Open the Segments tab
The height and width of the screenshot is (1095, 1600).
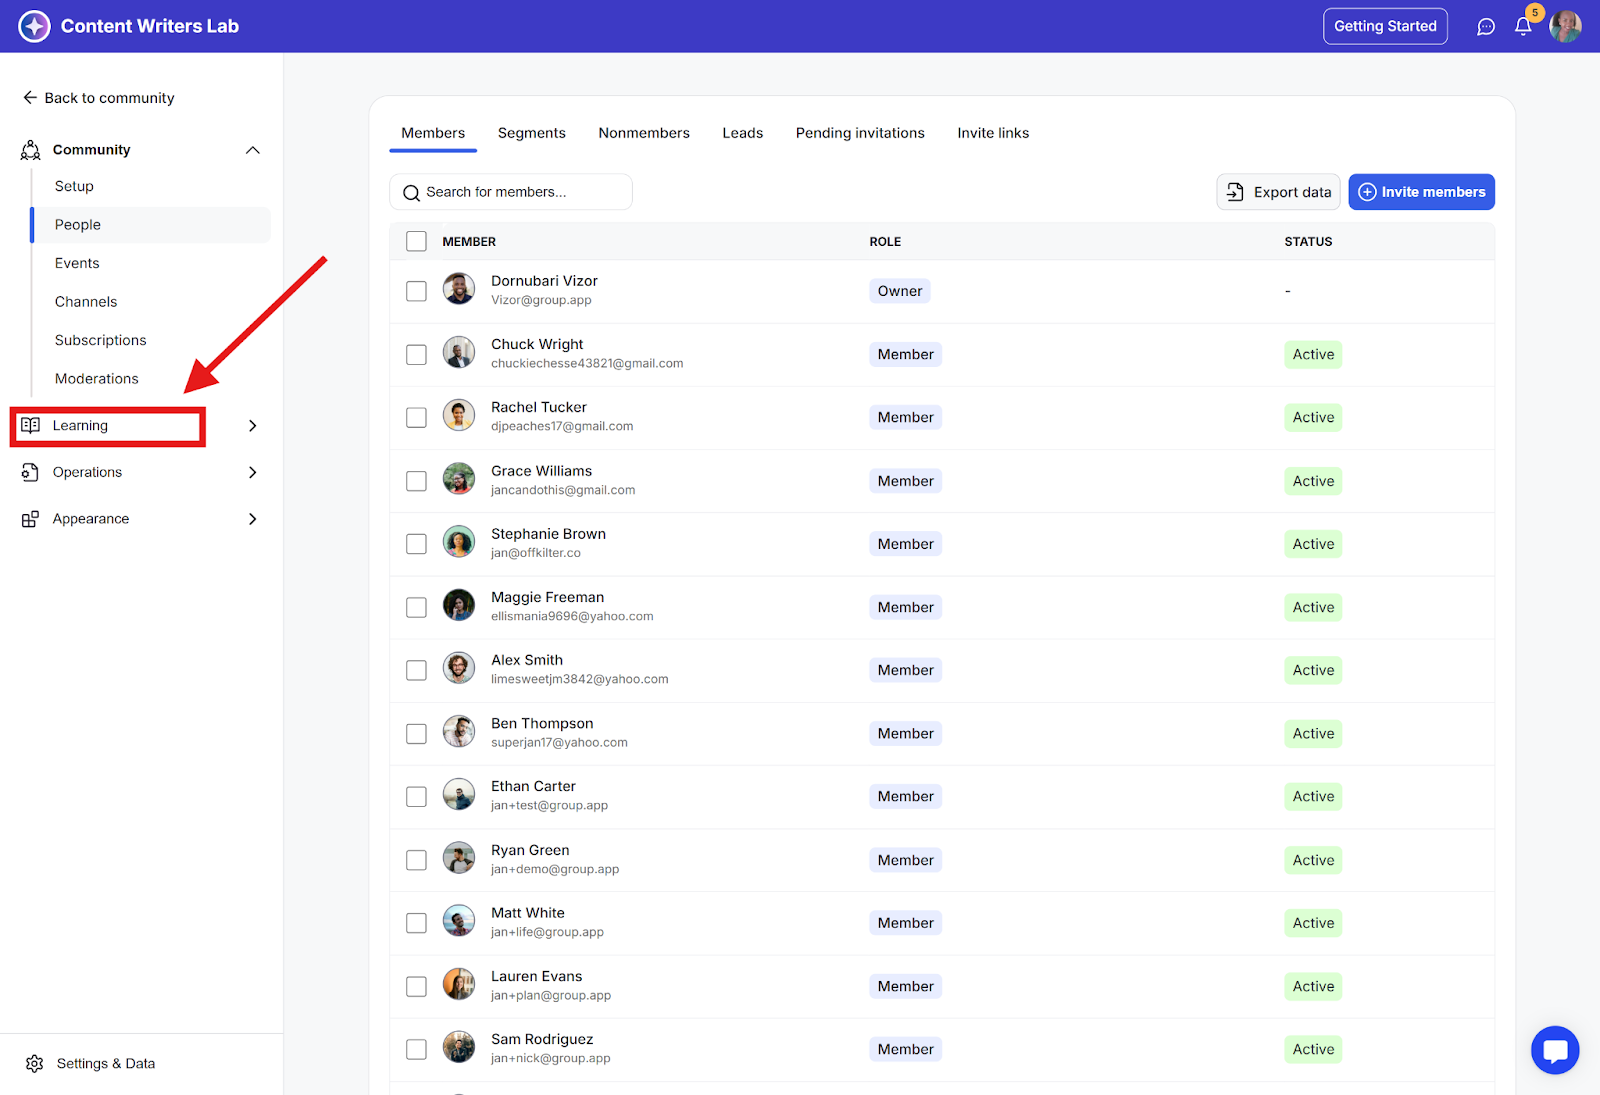point(531,133)
